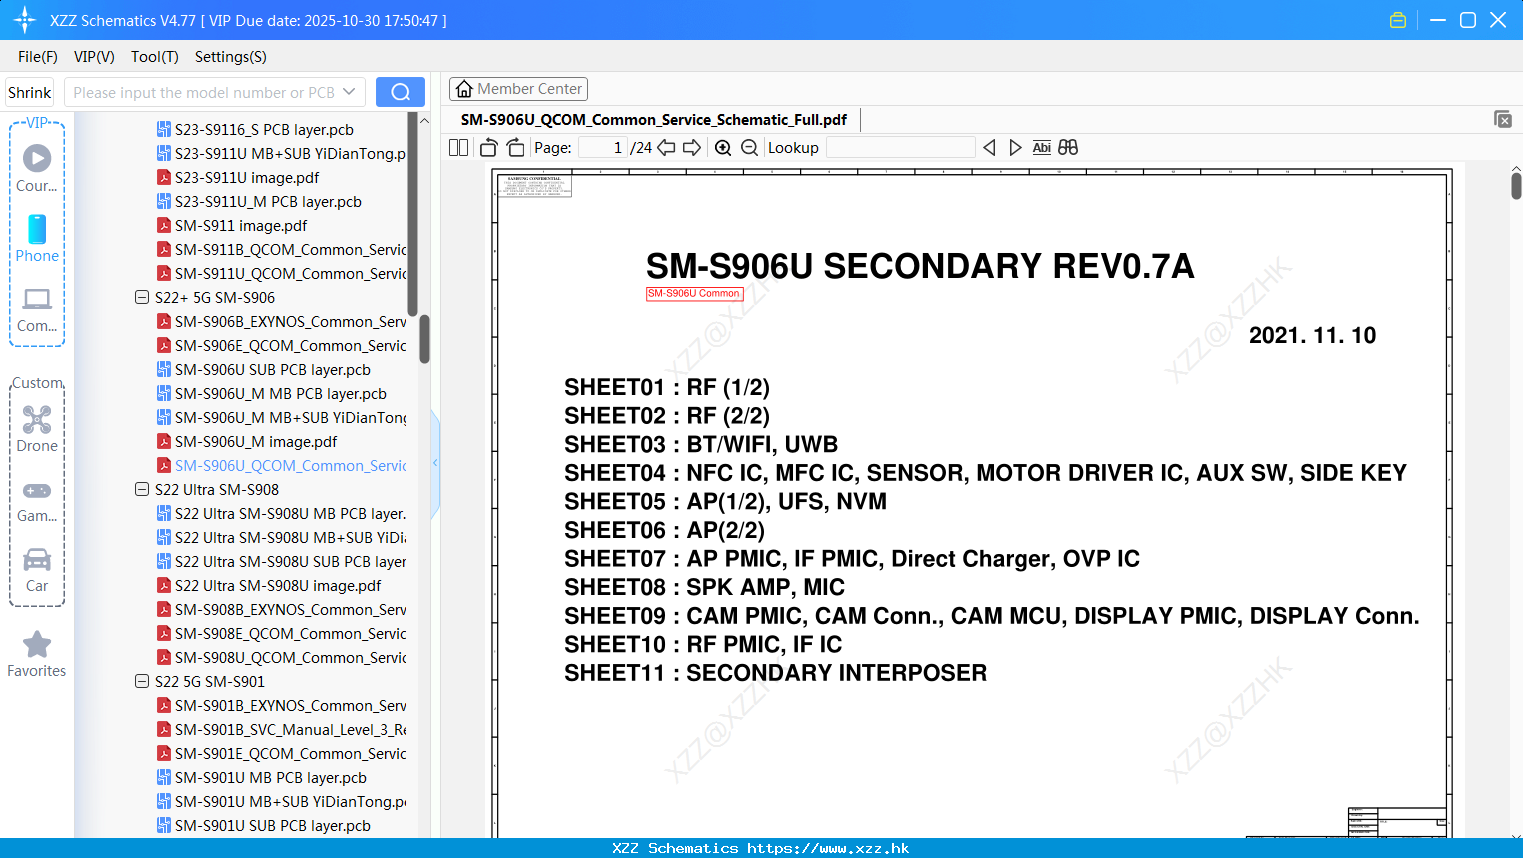Click the XZZ app logo
Screen dimensions: 1523x858
[x=24, y=20]
